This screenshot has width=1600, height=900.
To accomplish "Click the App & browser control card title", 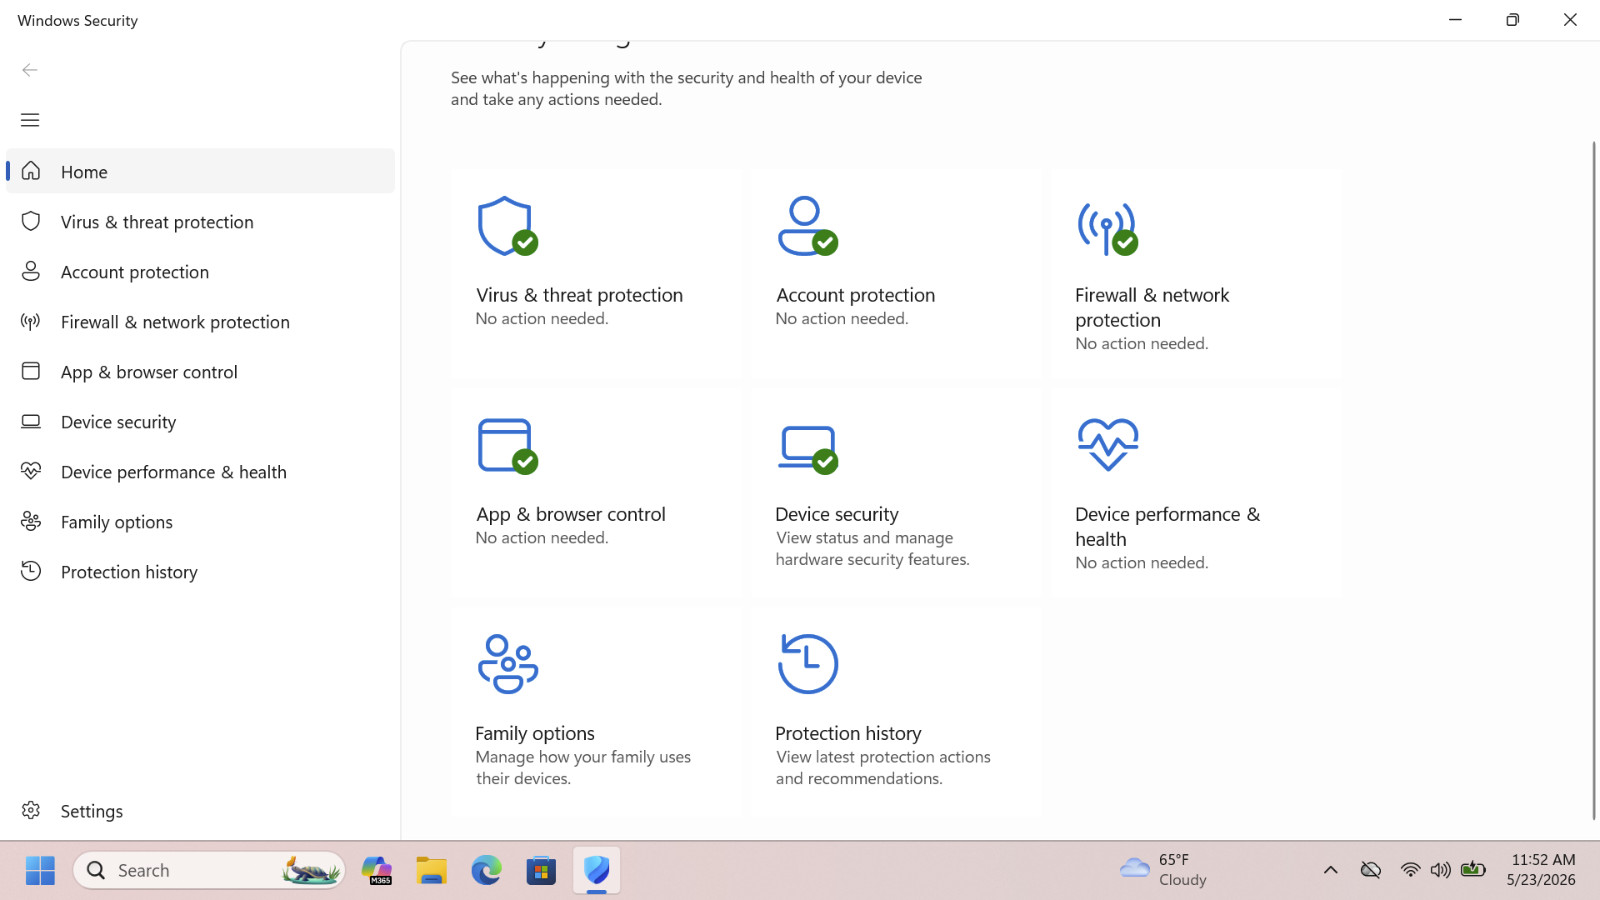I will pyautogui.click(x=571, y=514).
